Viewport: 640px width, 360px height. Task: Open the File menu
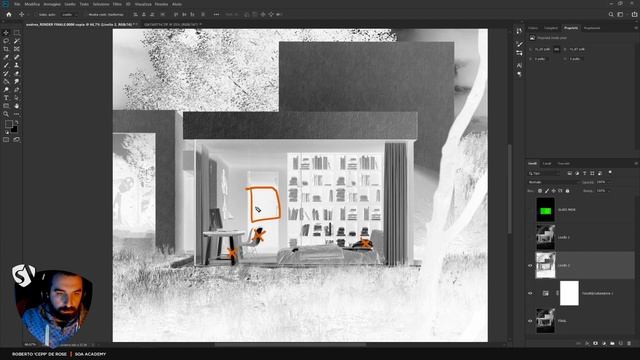tap(17, 4)
